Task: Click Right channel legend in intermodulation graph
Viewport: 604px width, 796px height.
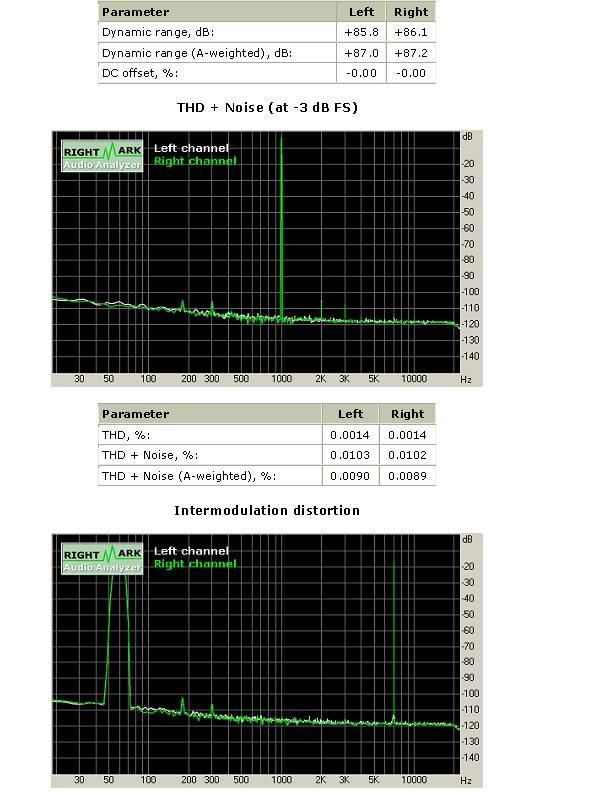Action: [x=195, y=564]
